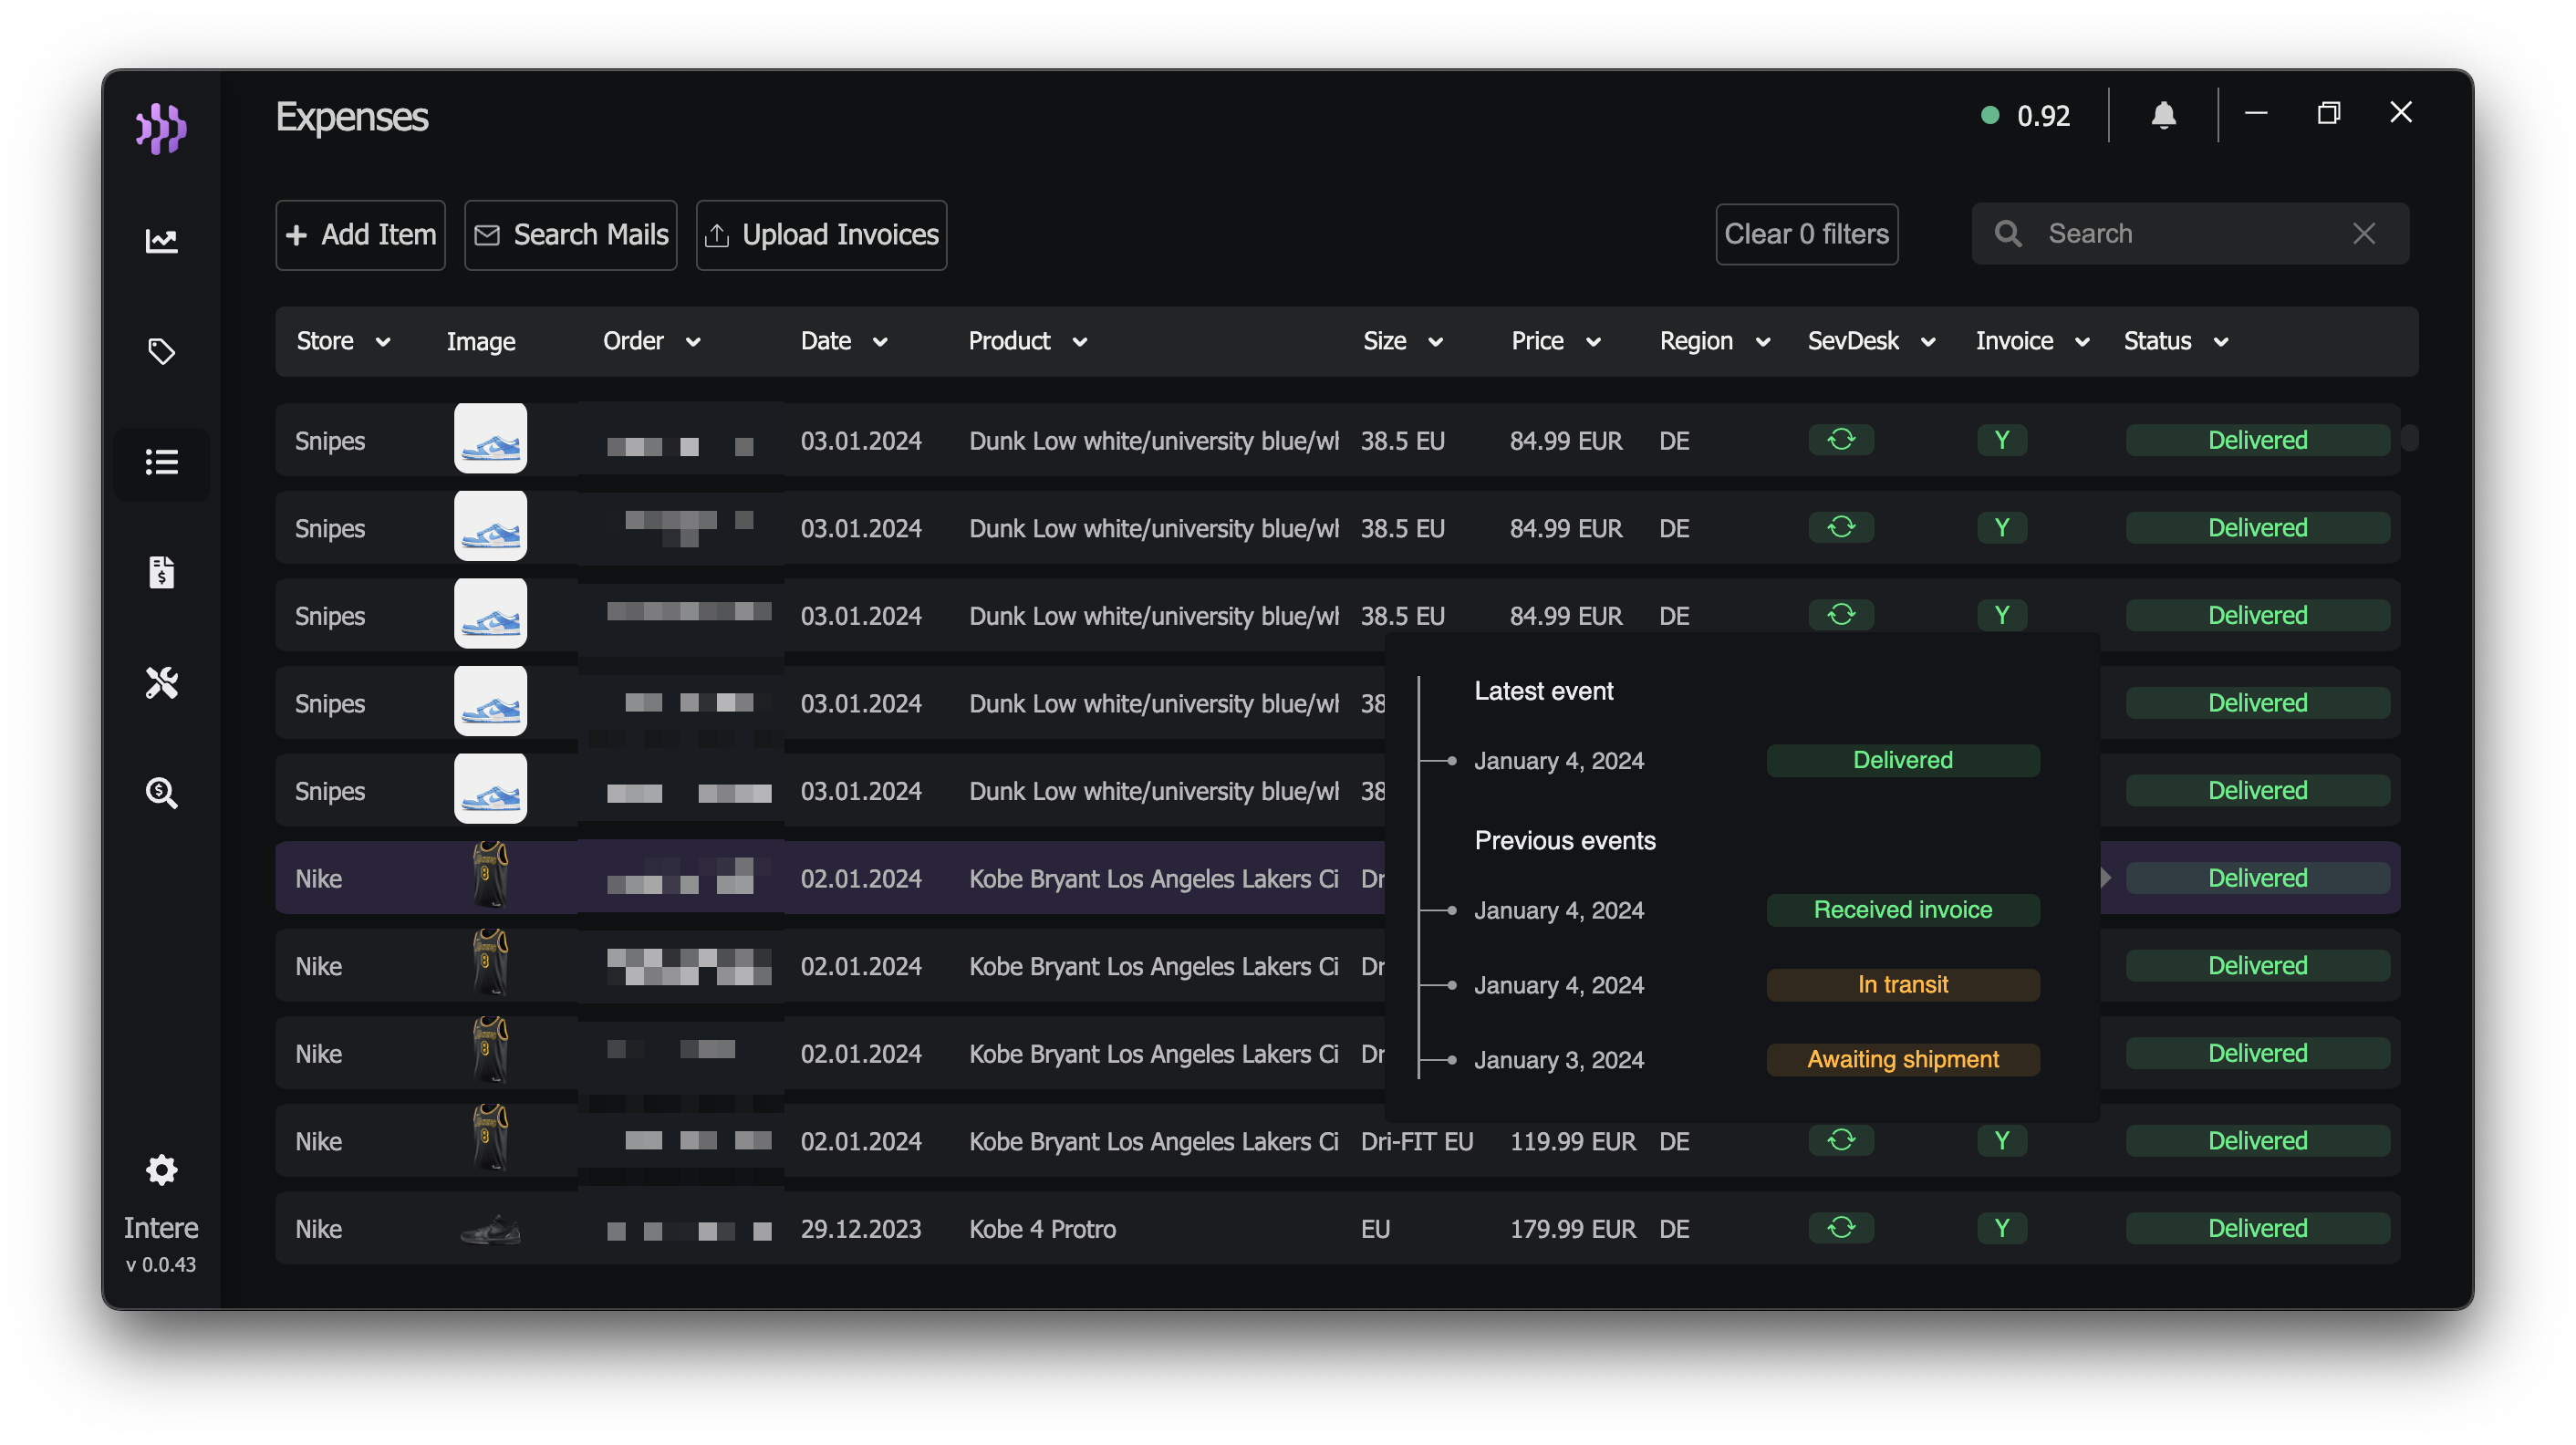
Task: Click SevDesk sync icon in Kobe 4 Protro row
Action: coord(1841,1228)
